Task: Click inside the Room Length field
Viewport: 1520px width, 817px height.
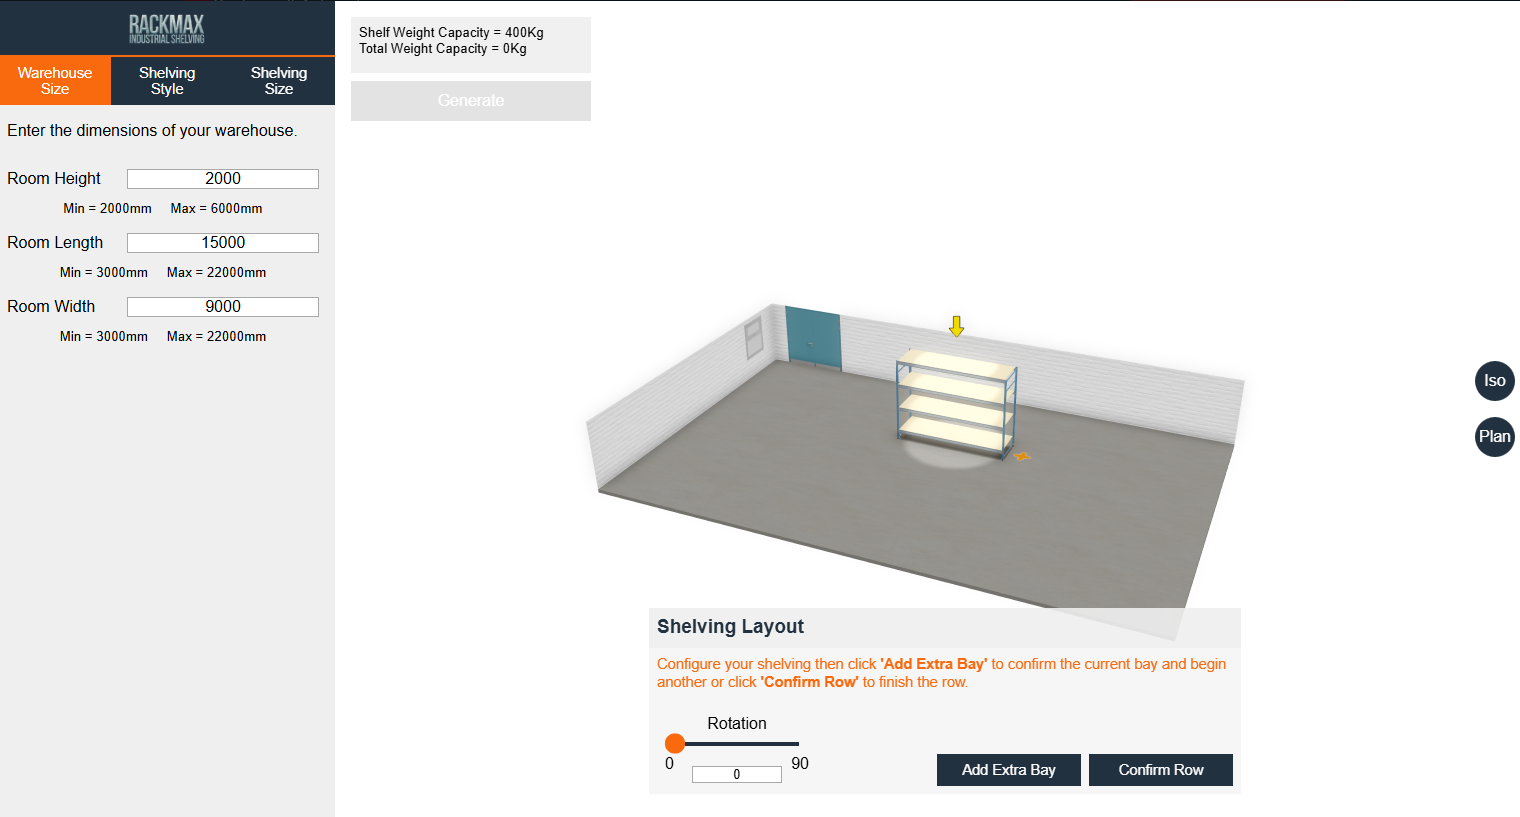Action: pos(222,242)
